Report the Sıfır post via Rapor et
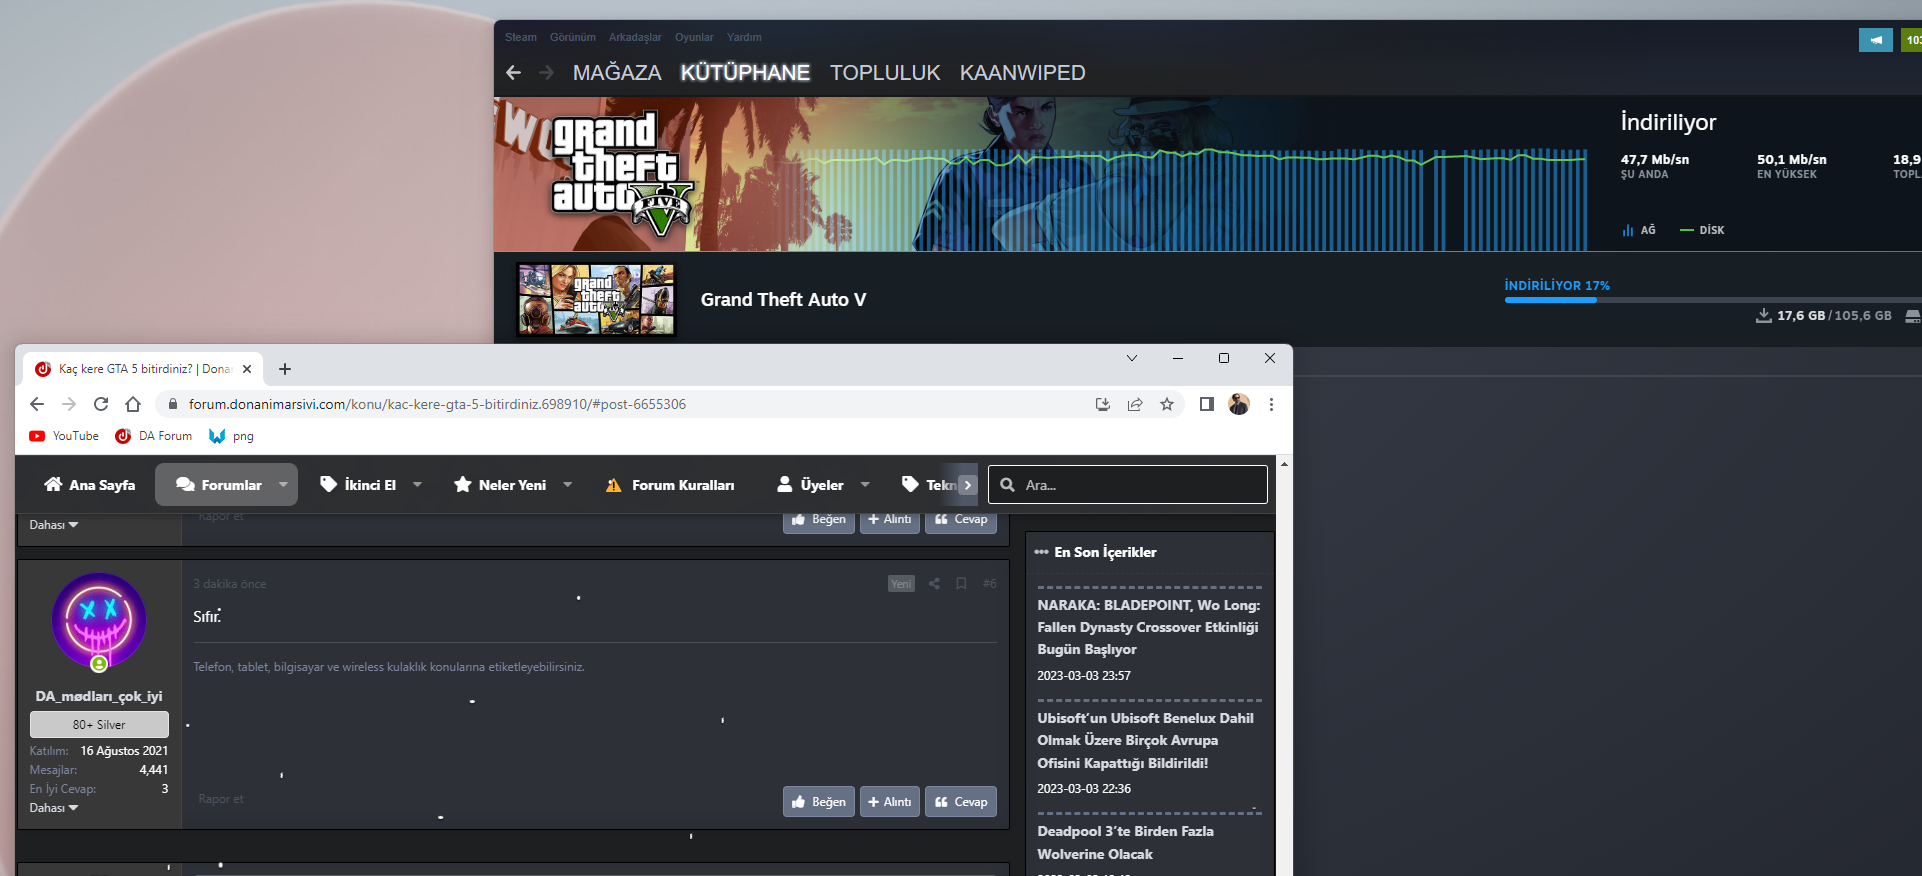This screenshot has height=876, width=1922. tap(221, 799)
